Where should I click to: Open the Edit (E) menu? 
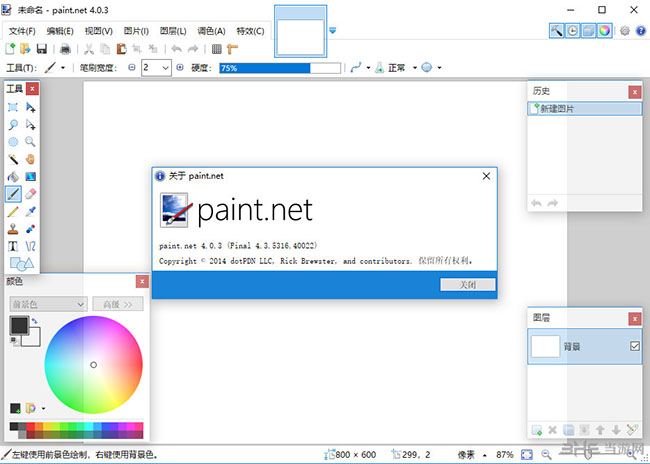(x=60, y=31)
